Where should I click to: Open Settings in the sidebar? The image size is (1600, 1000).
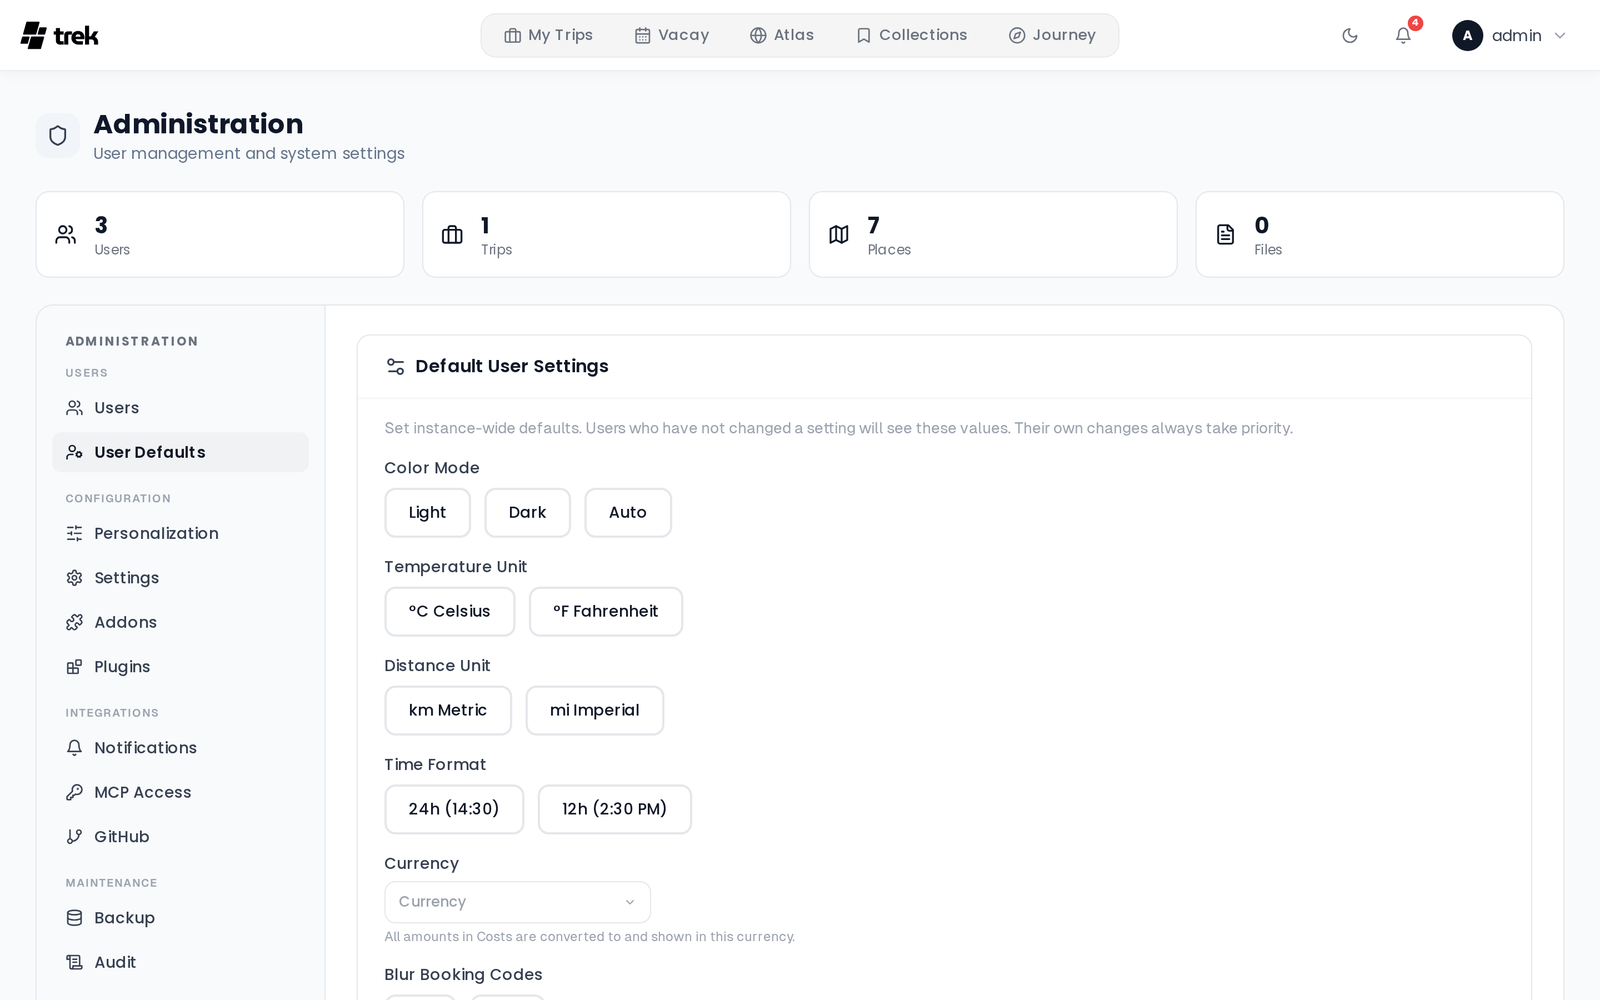(x=180, y=578)
